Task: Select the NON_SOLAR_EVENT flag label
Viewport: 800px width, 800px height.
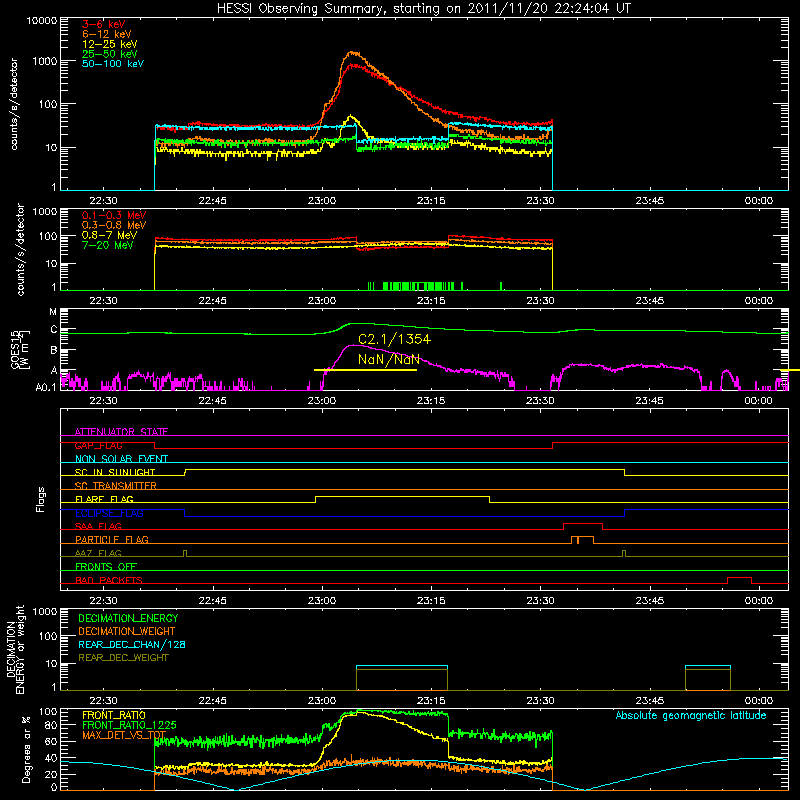Action: click(x=121, y=459)
